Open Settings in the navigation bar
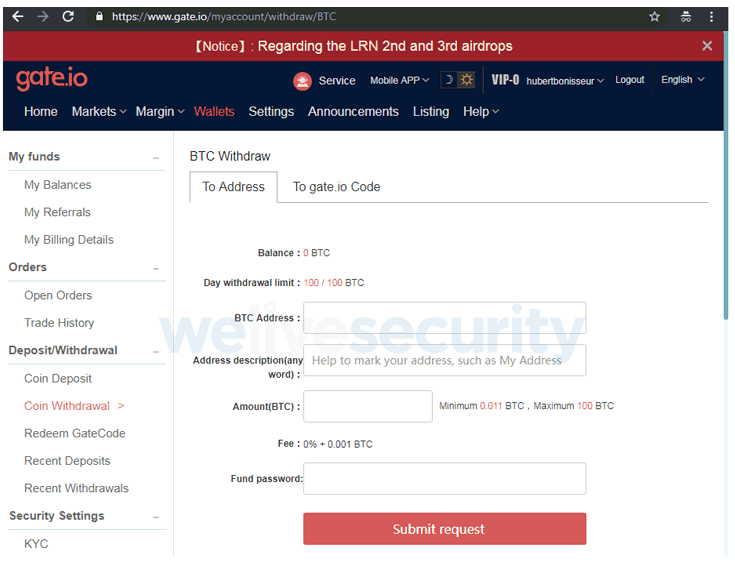The height and width of the screenshot is (567, 735). [x=271, y=112]
